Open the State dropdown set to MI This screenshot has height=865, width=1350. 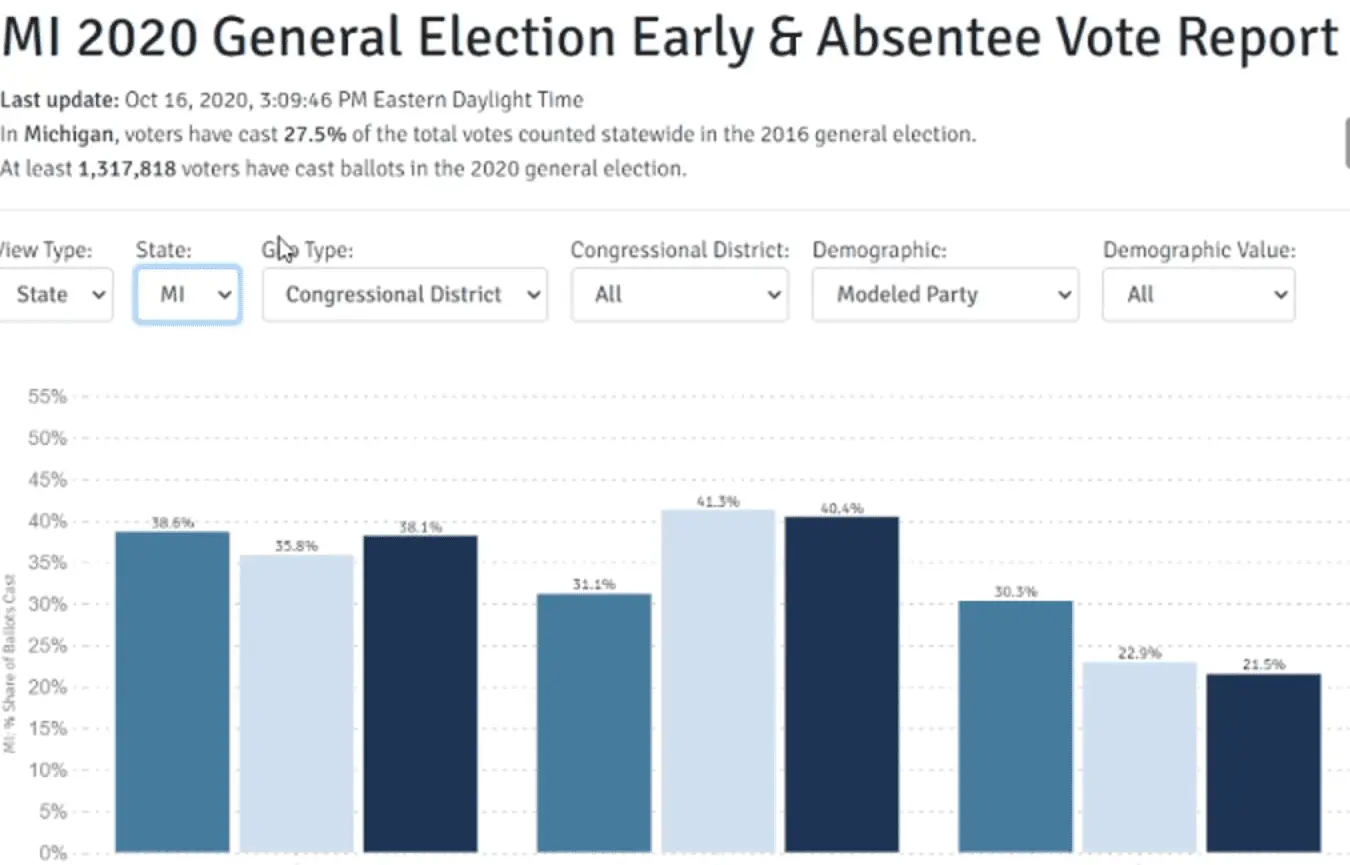tap(188, 295)
